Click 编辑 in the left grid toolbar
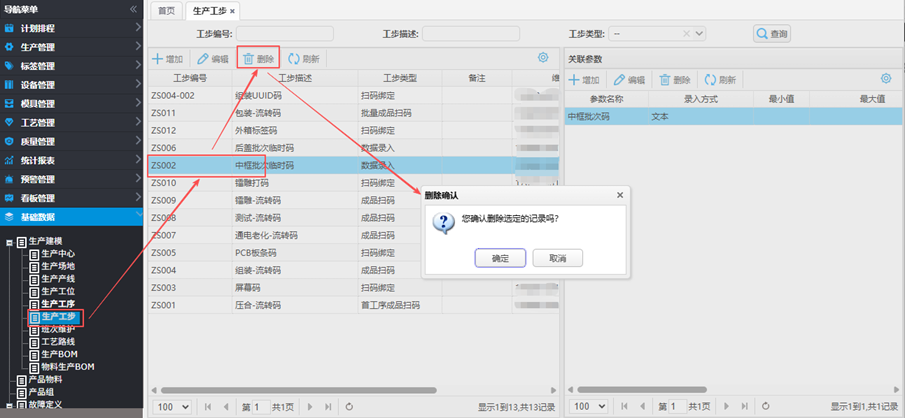 pyautogui.click(x=213, y=58)
